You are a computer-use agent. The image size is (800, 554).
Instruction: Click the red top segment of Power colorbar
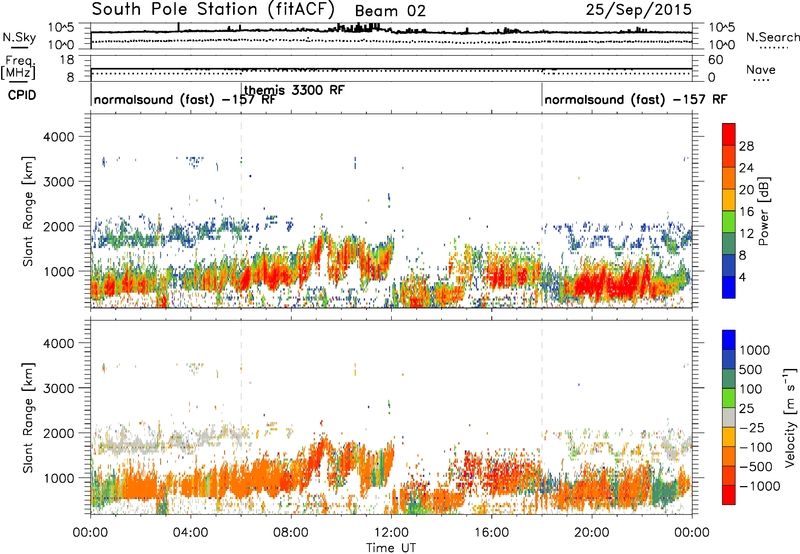729,135
